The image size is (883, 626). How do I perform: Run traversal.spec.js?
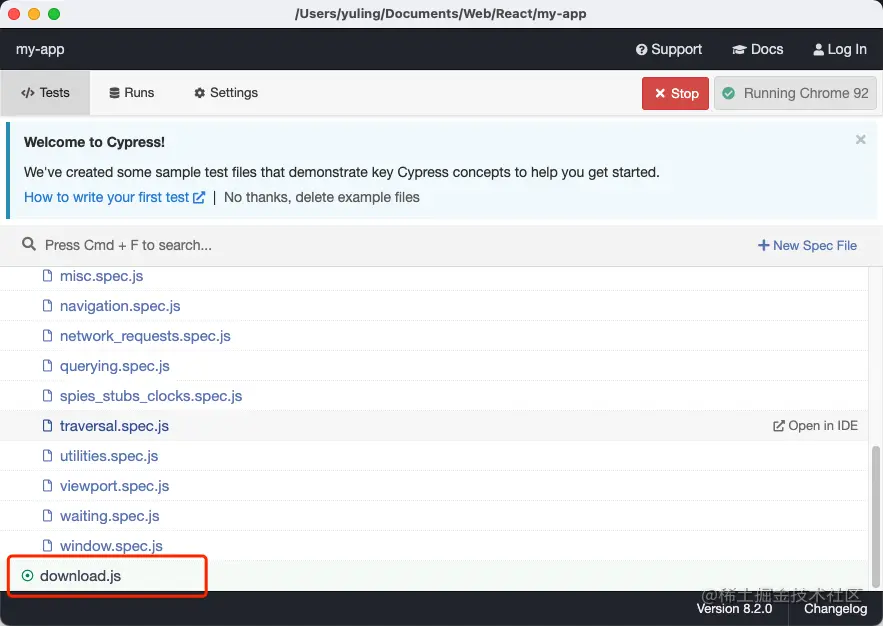pyautogui.click(x=114, y=426)
